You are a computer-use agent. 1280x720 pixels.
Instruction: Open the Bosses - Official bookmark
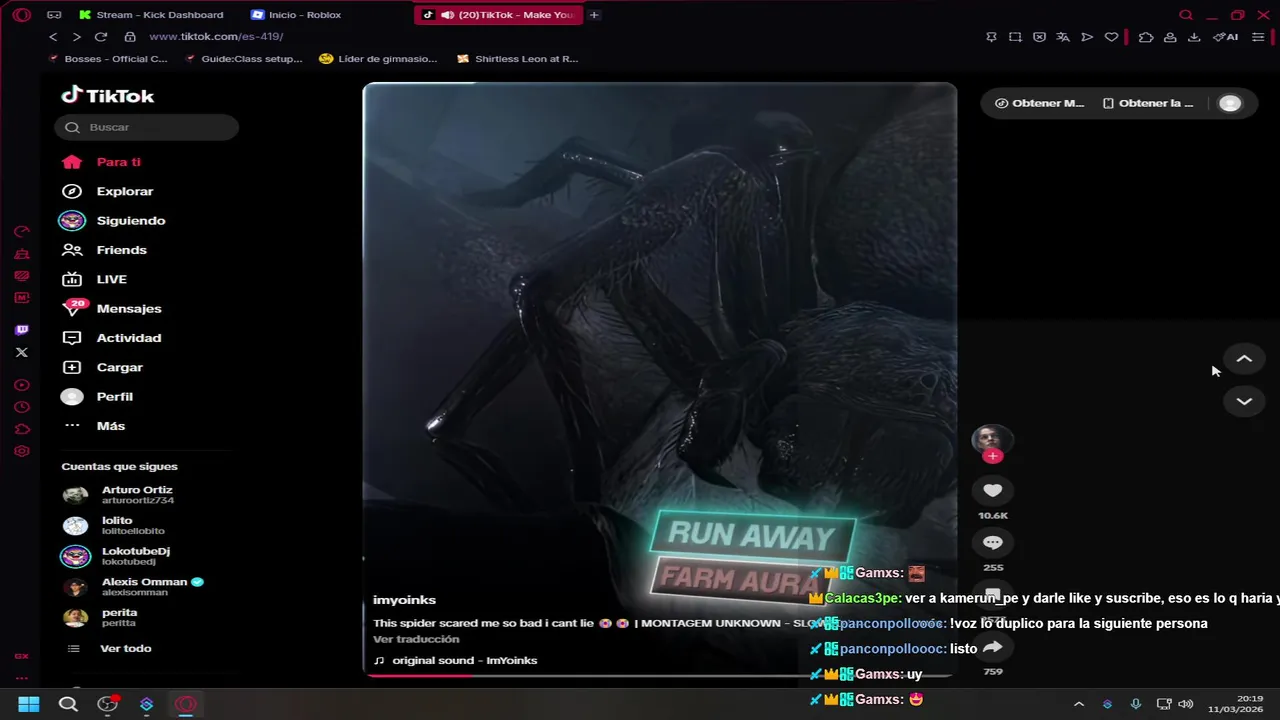pos(108,59)
